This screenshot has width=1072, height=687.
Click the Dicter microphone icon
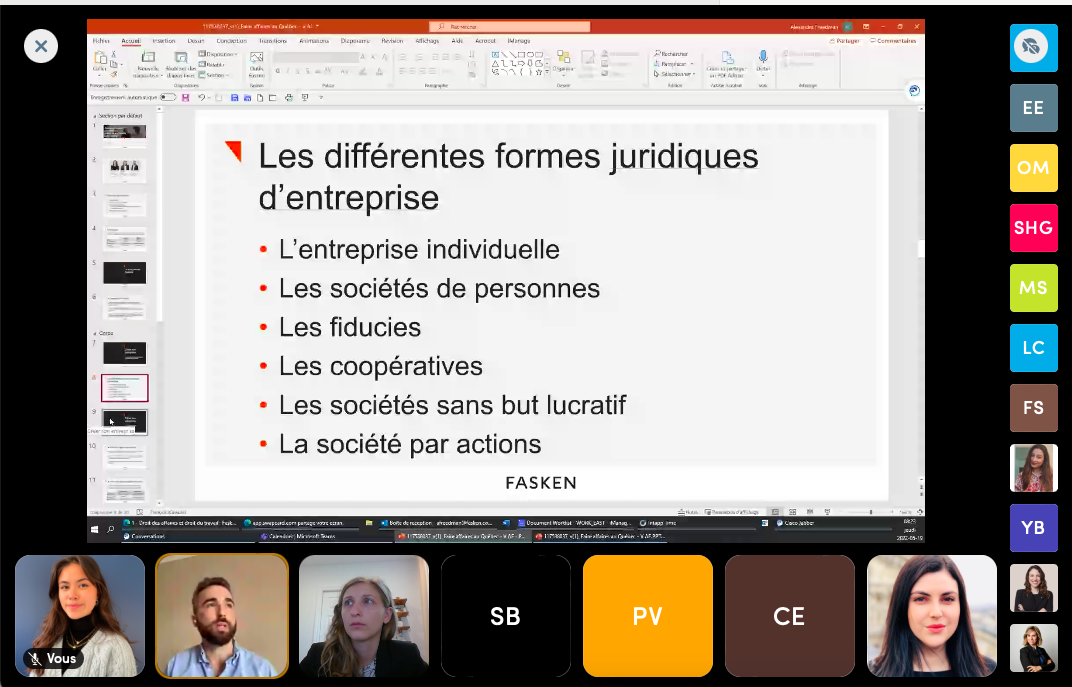763,57
